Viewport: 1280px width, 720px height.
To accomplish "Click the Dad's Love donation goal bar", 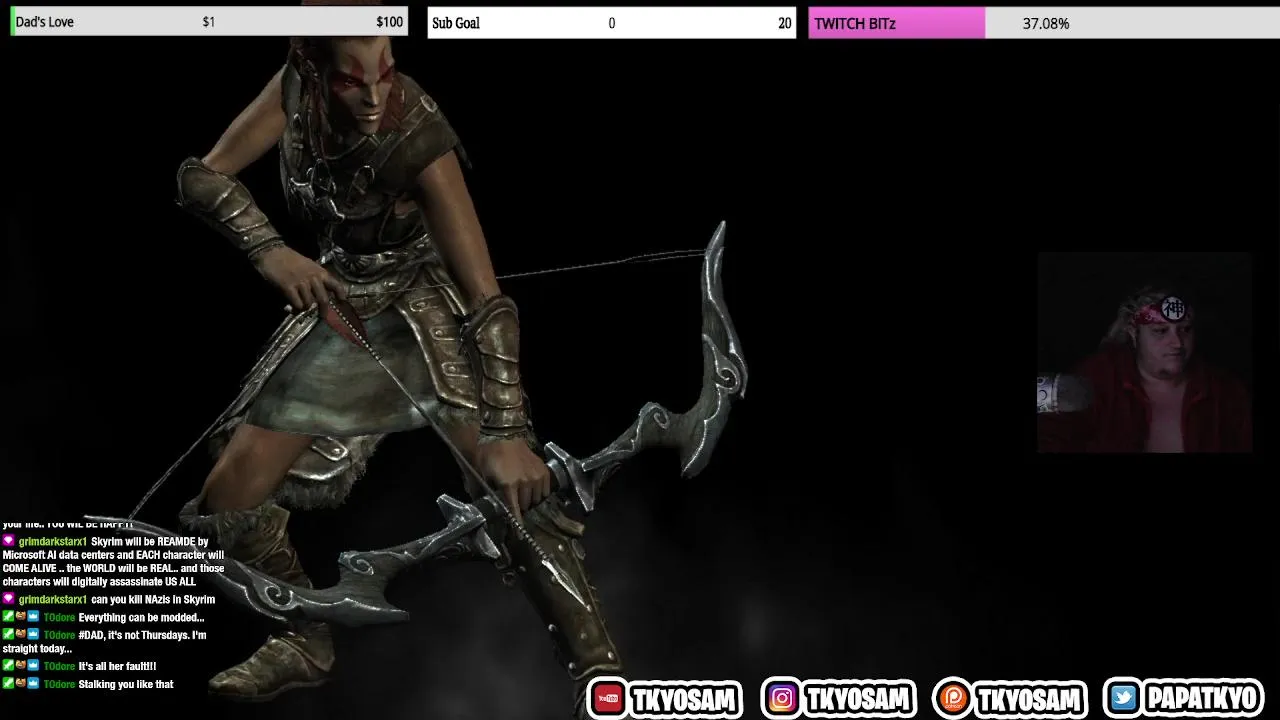I will tap(209, 21).
